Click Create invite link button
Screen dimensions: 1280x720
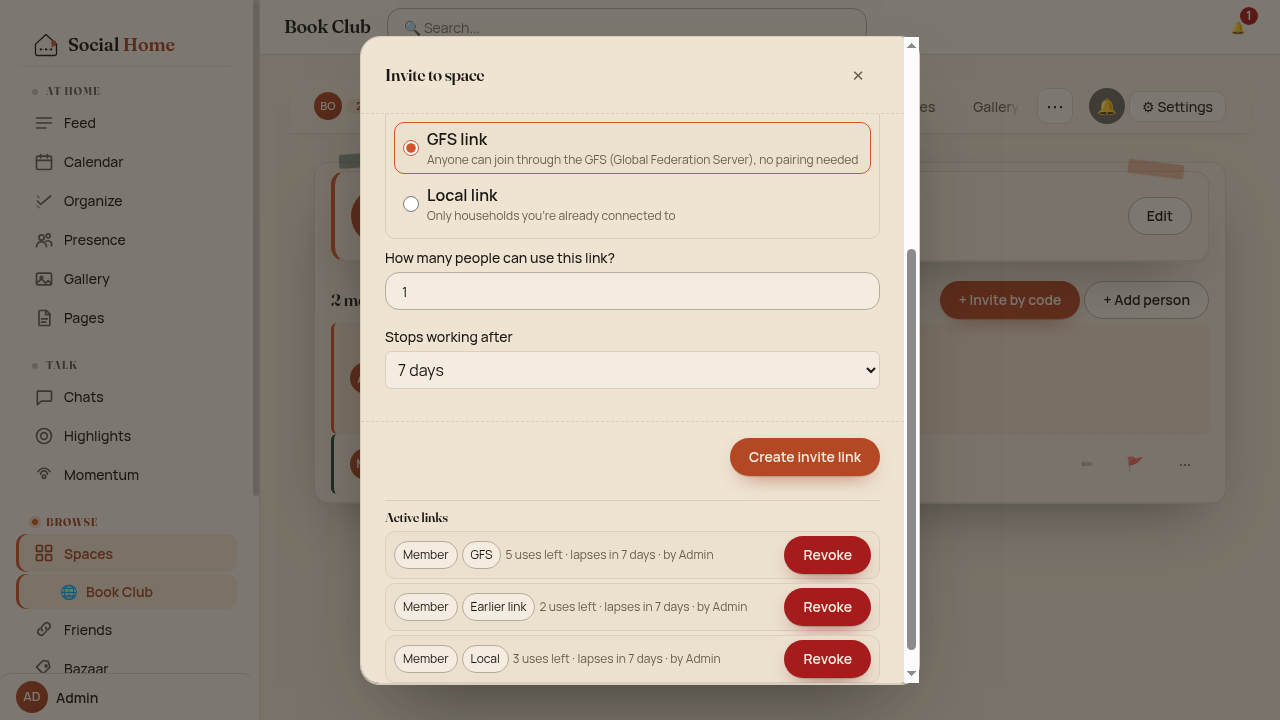pyautogui.click(x=805, y=457)
